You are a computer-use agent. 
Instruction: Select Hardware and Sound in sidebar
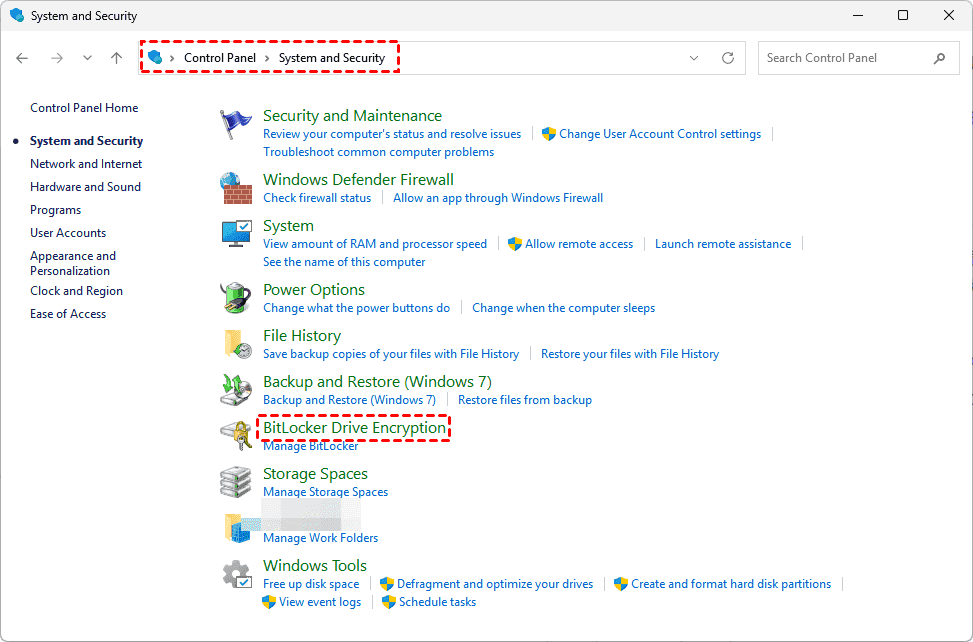tap(85, 187)
